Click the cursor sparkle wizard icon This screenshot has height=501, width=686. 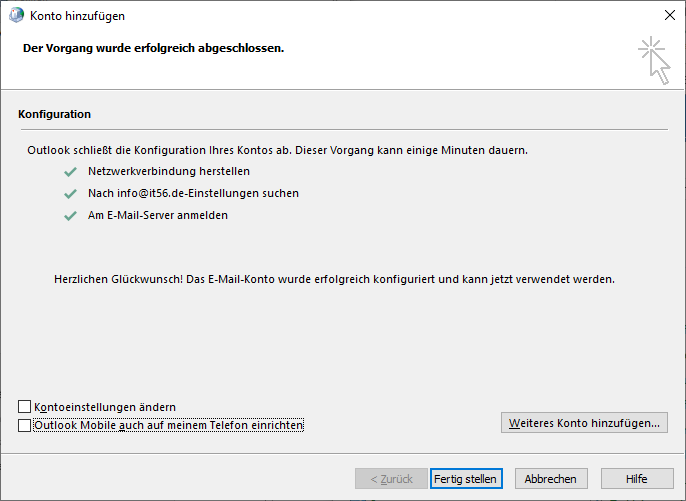click(654, 60)
